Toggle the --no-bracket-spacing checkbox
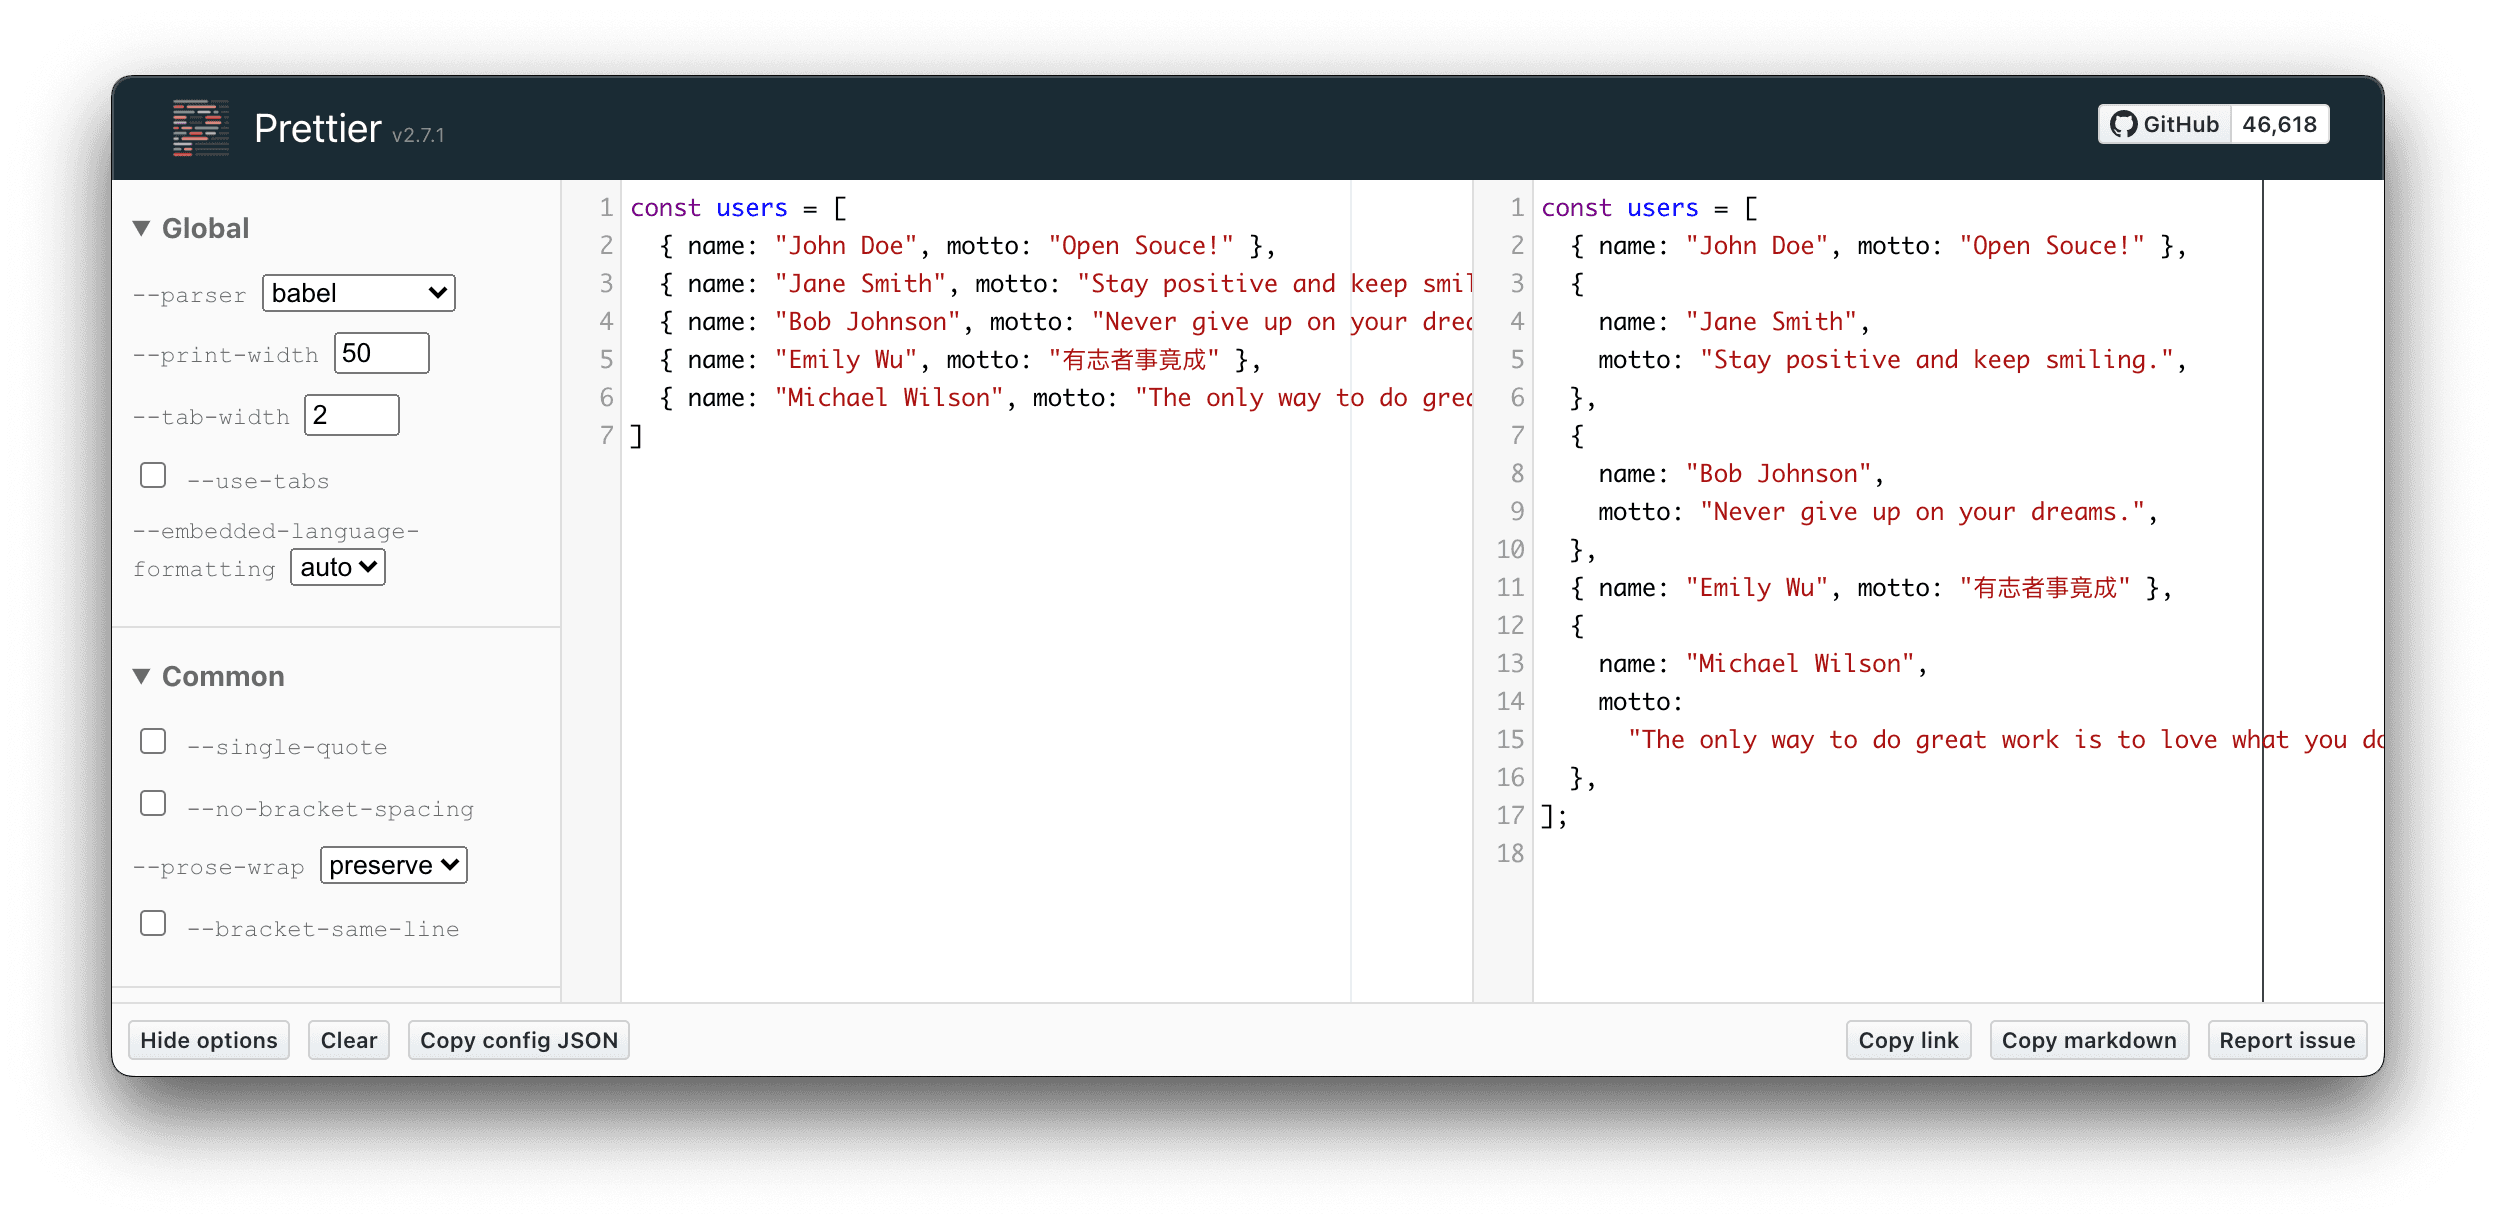This screenshot has height=1224, width=2496. coord(153,803)
